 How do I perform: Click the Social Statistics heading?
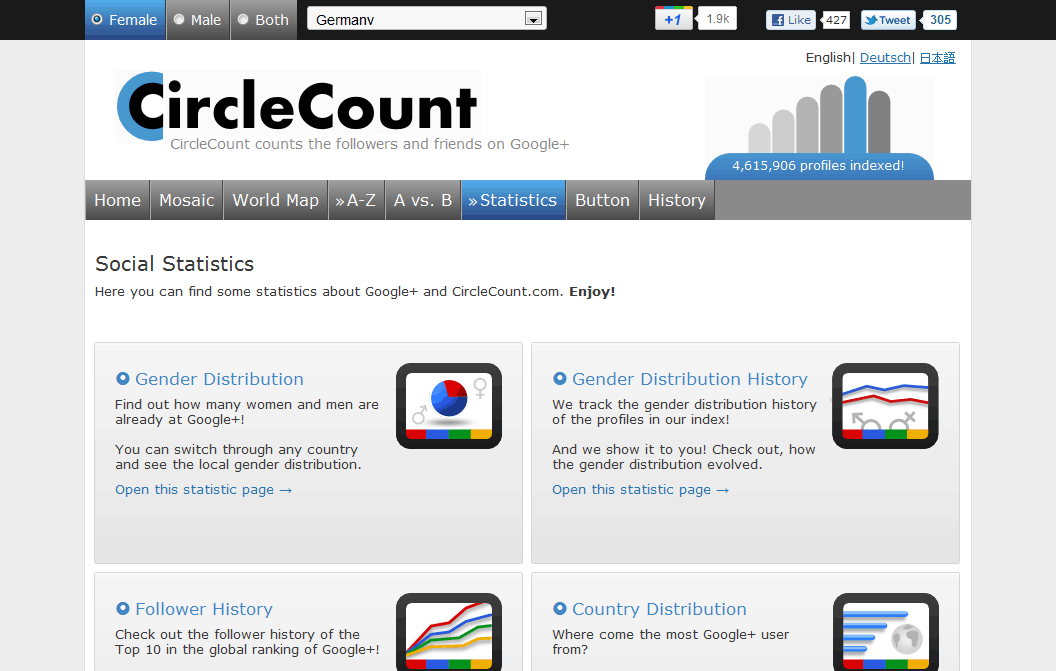tap(174, 263)
